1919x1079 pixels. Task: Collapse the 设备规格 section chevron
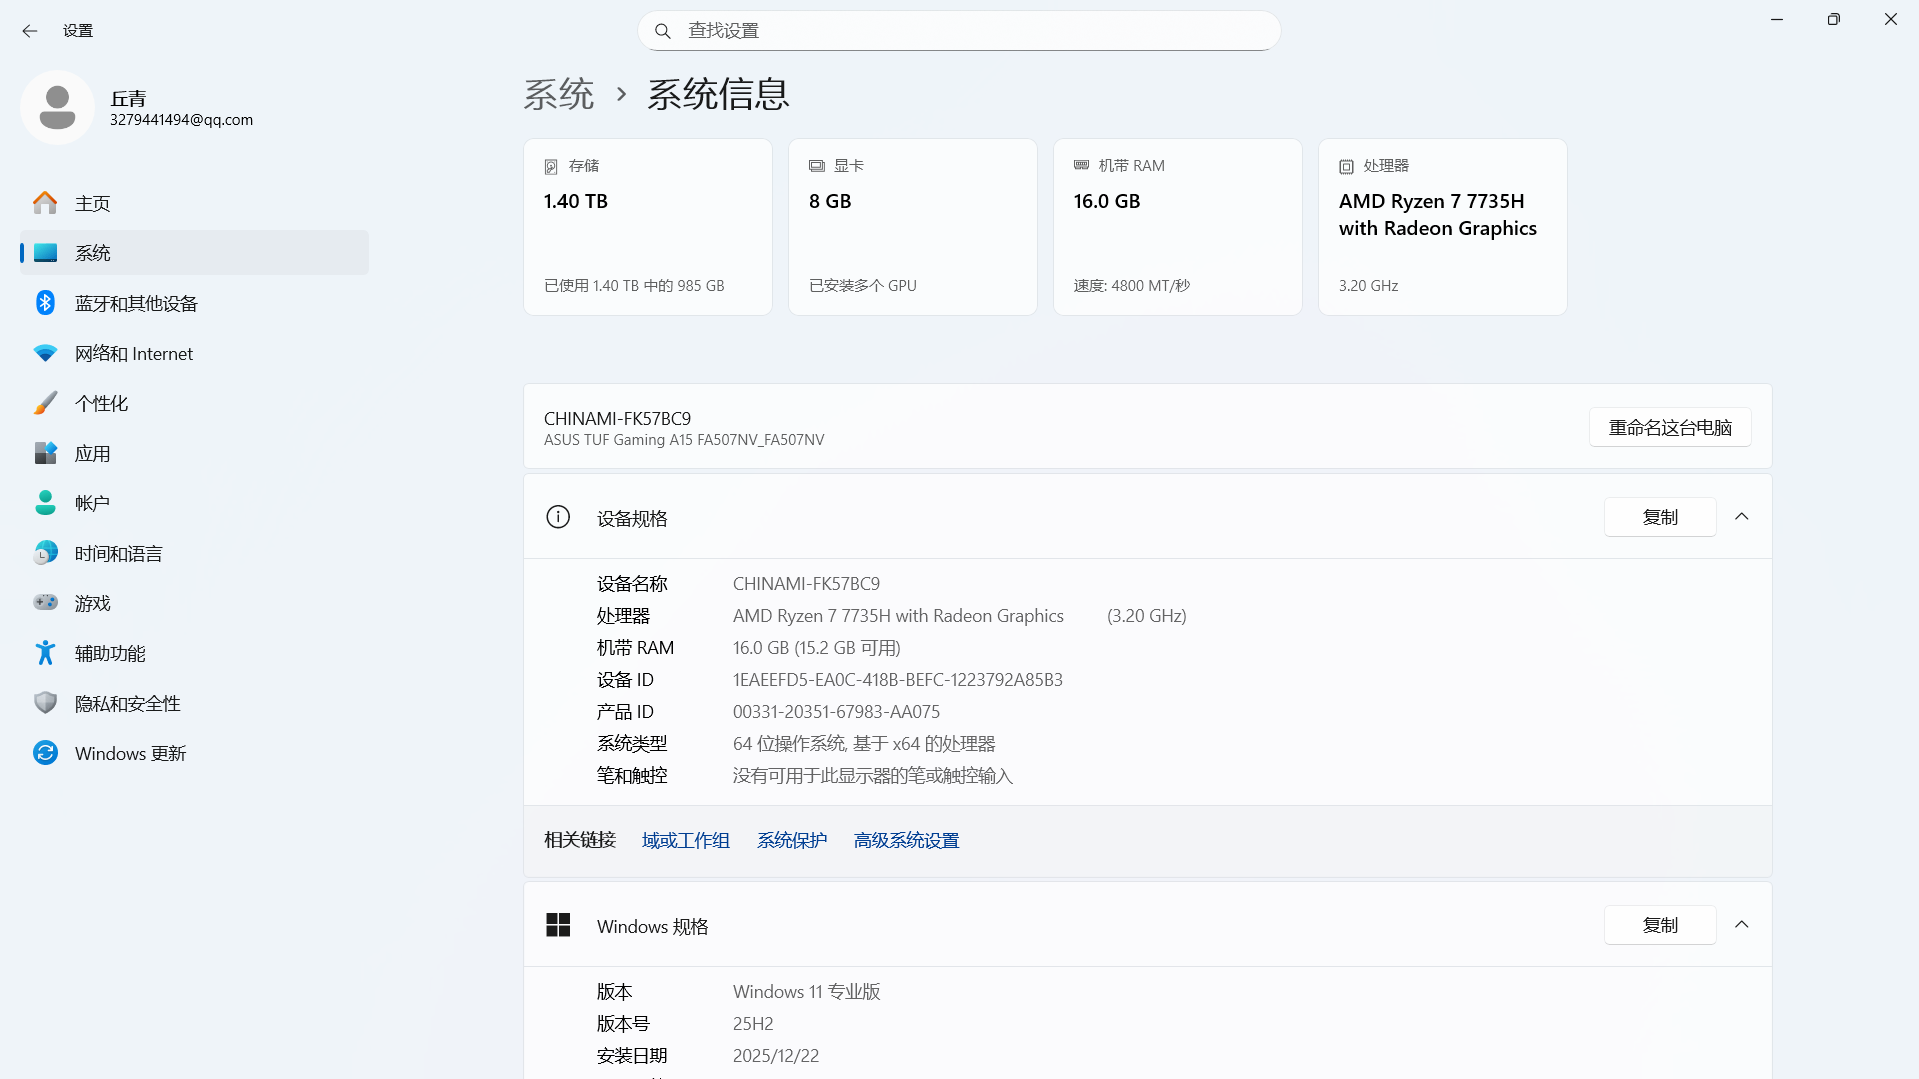click(x=1741, y=517)
